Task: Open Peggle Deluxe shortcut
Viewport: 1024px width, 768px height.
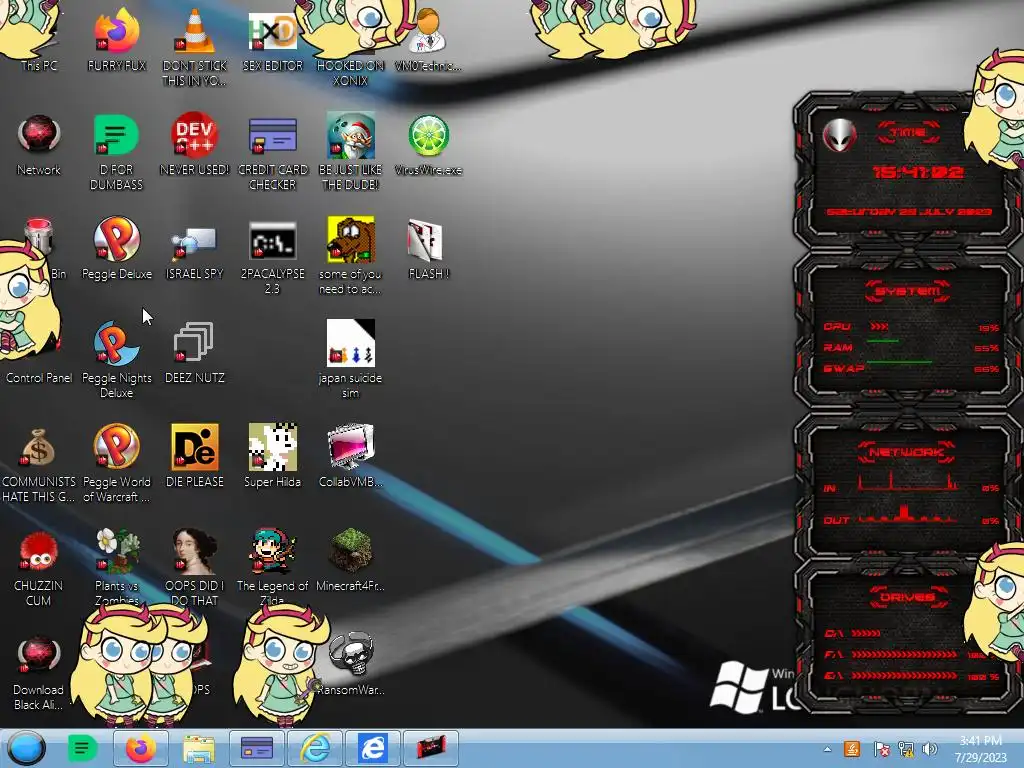Action: point(116,248)
